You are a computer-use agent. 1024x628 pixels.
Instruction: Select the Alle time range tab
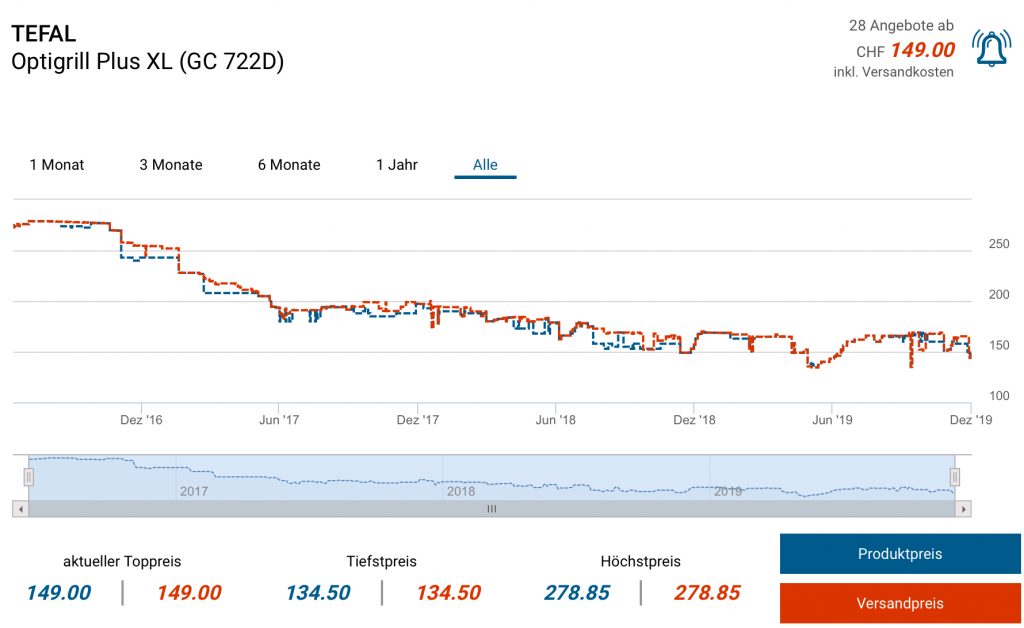click(485, 165)
